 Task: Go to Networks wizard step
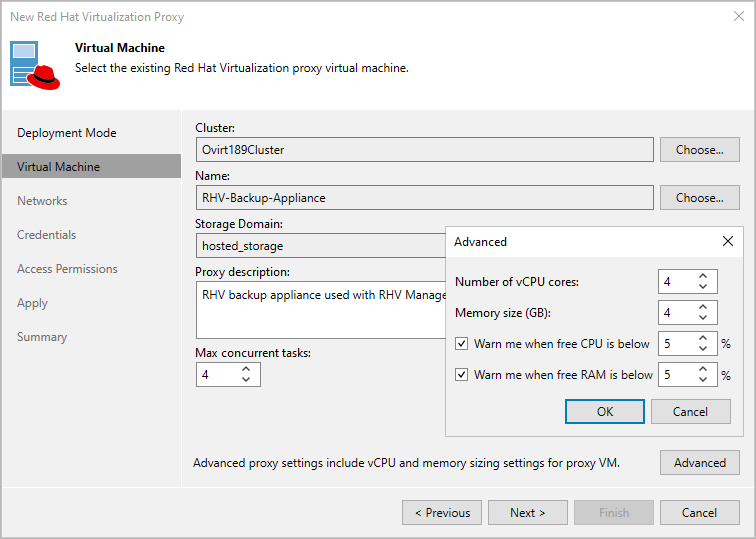(42, 201)
